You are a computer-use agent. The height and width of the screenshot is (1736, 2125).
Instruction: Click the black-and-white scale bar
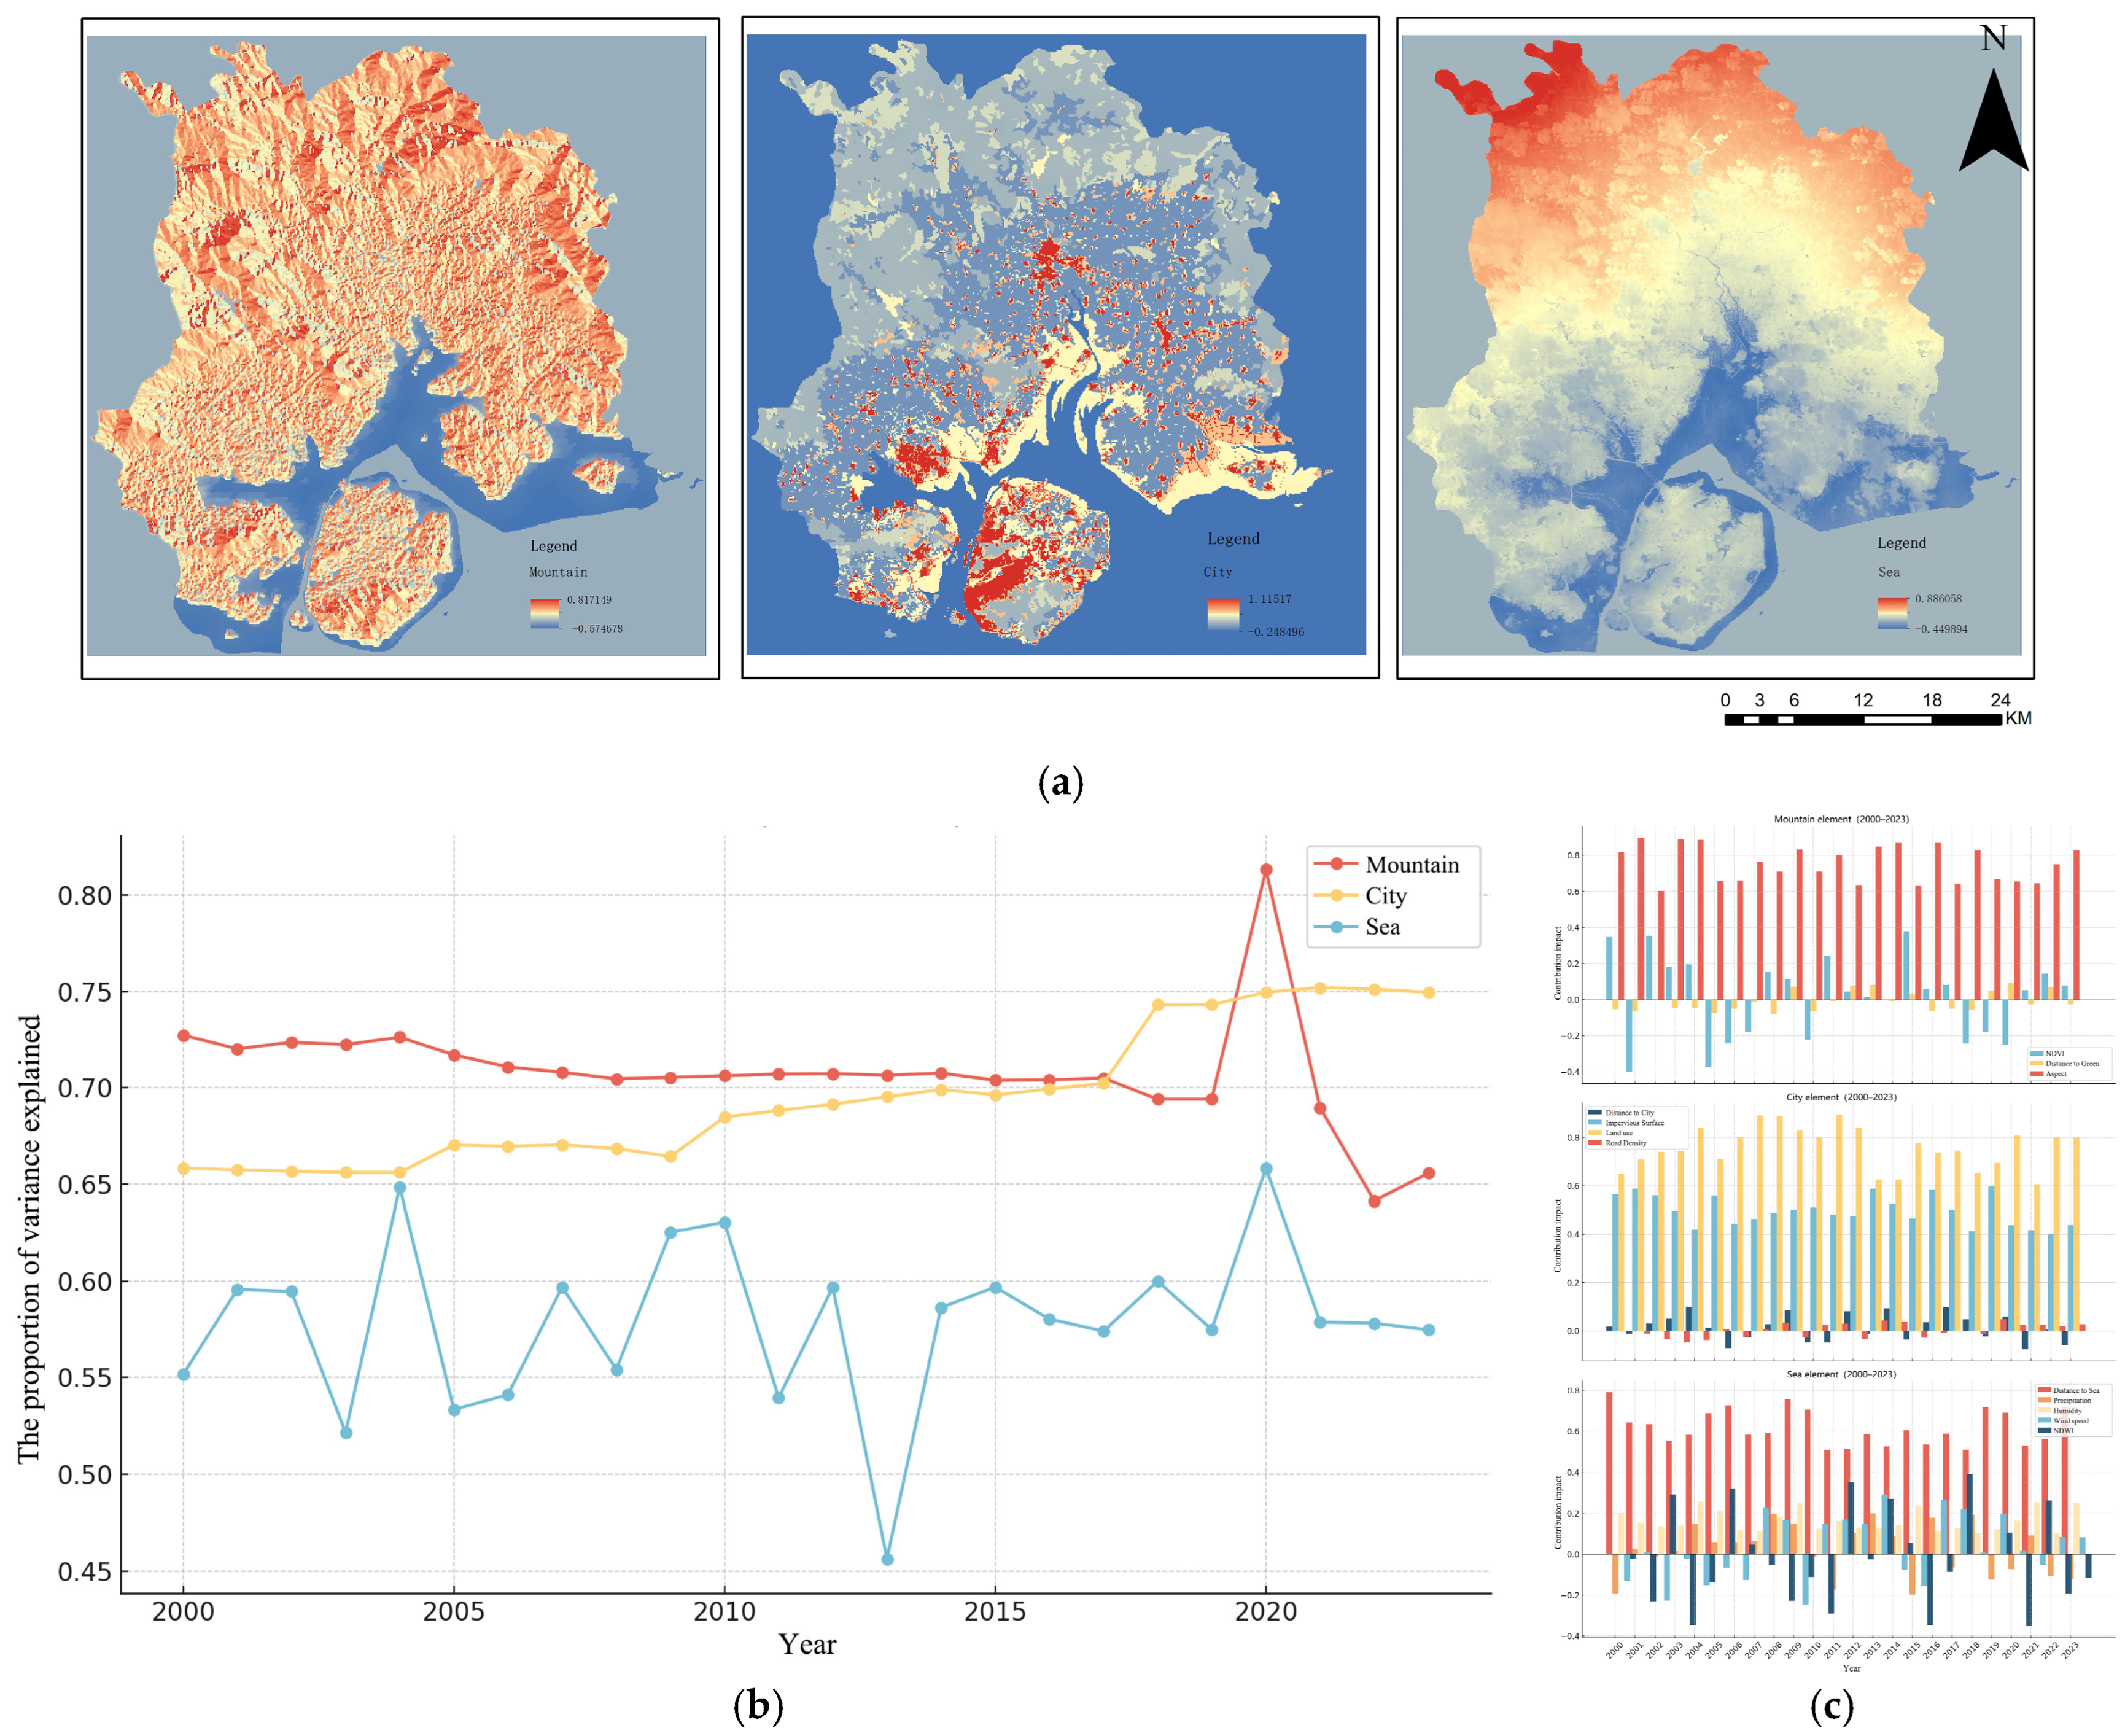click(x=1863, y=719)
